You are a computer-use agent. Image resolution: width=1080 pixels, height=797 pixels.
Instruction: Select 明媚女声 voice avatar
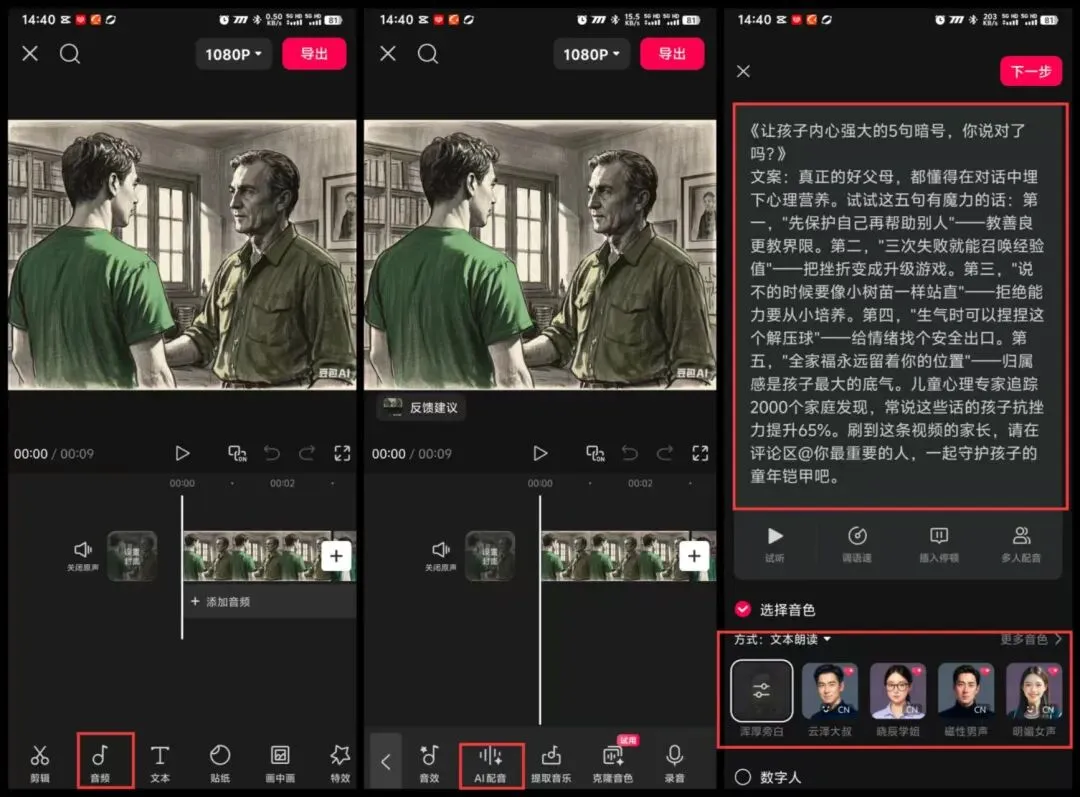[x=1034, y=691]
